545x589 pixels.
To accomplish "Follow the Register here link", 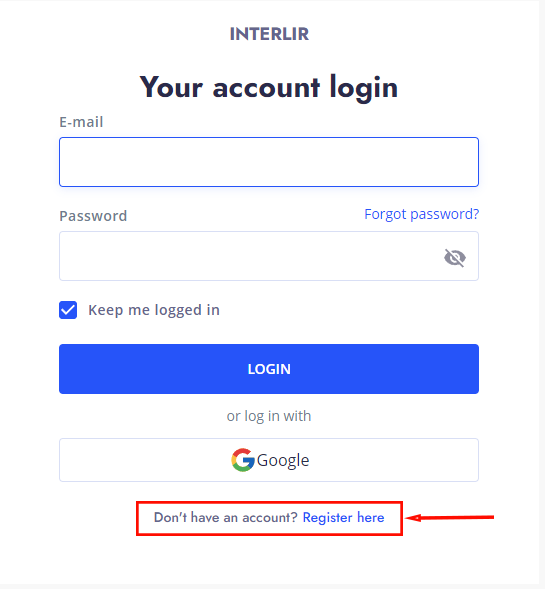I will (343, 518).
